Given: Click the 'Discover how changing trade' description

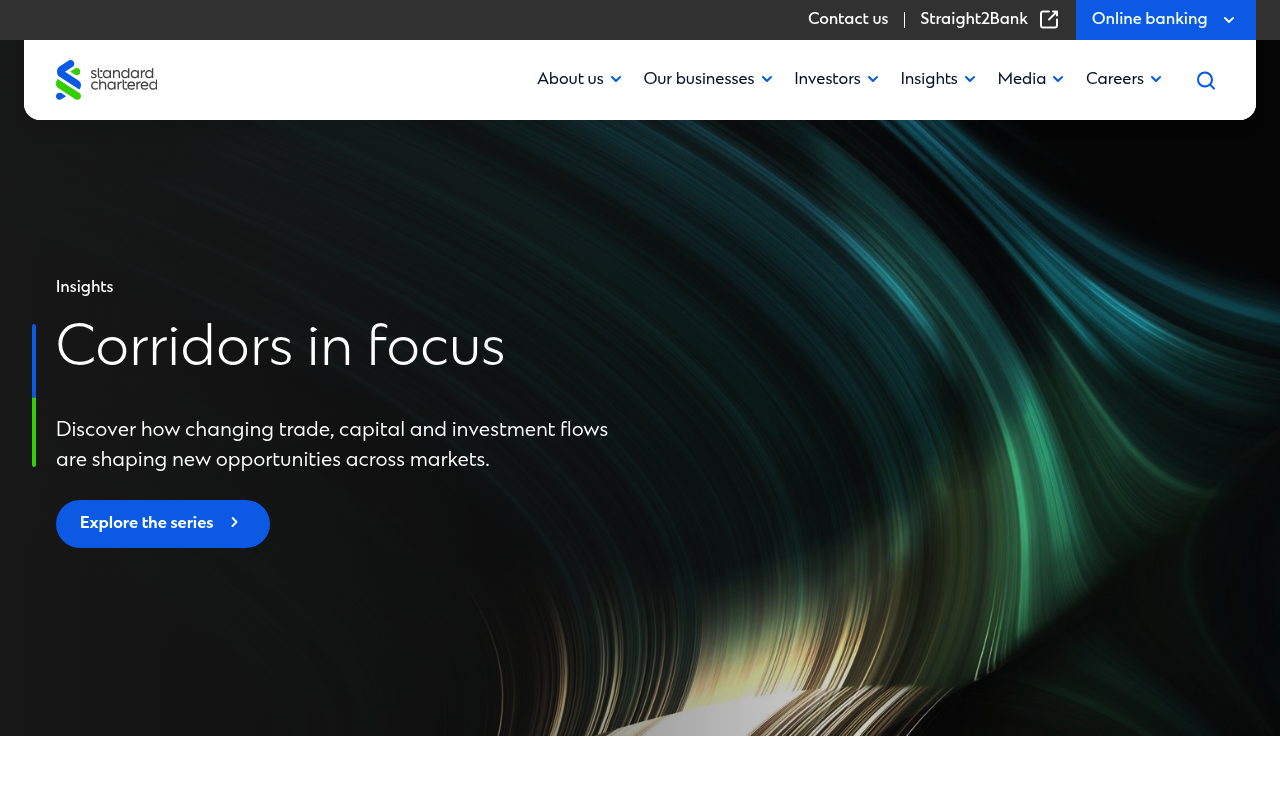Looking at the screenshot, I should click(332, 445).
